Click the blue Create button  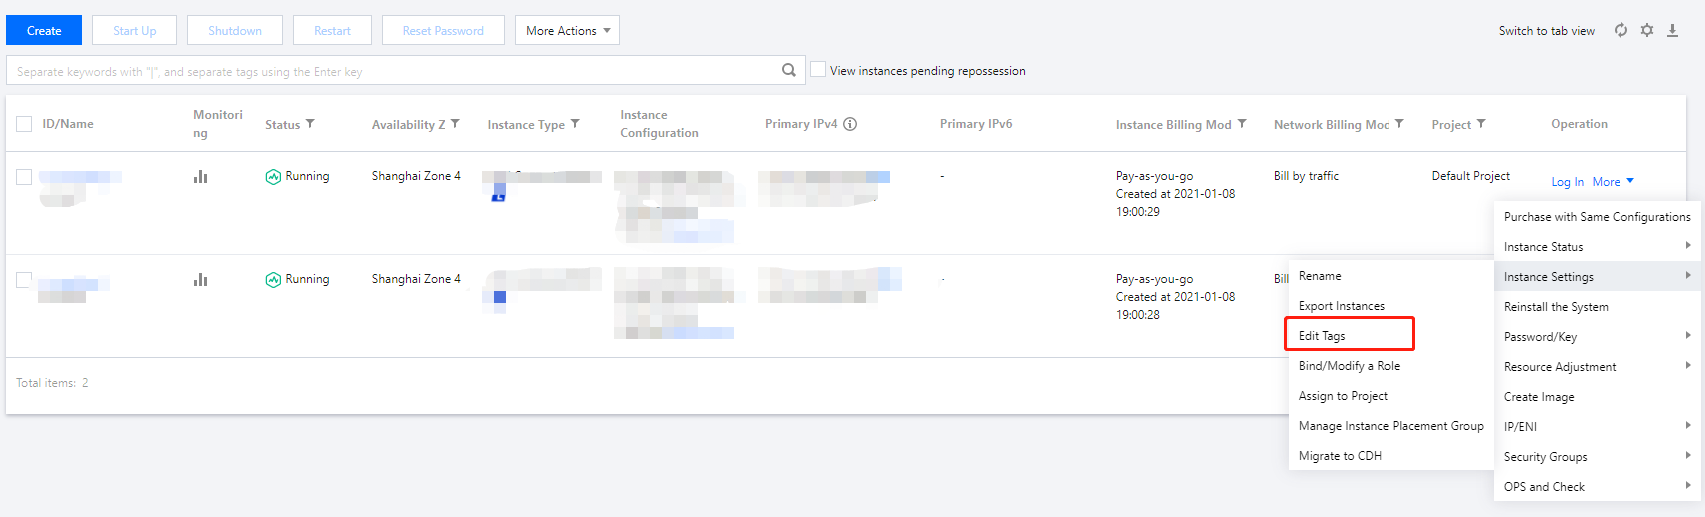pyautogui.click(x=44, y=30)
